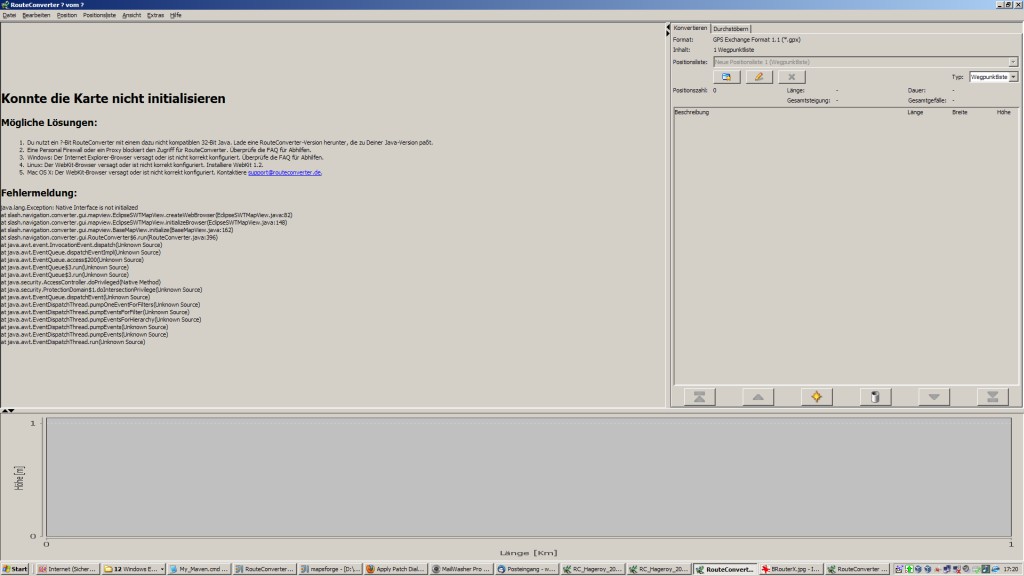Image resolution: width=1024 pixels, height=576 pixels.
Task: Click the rename position list pencil icon
Action: 759,76
